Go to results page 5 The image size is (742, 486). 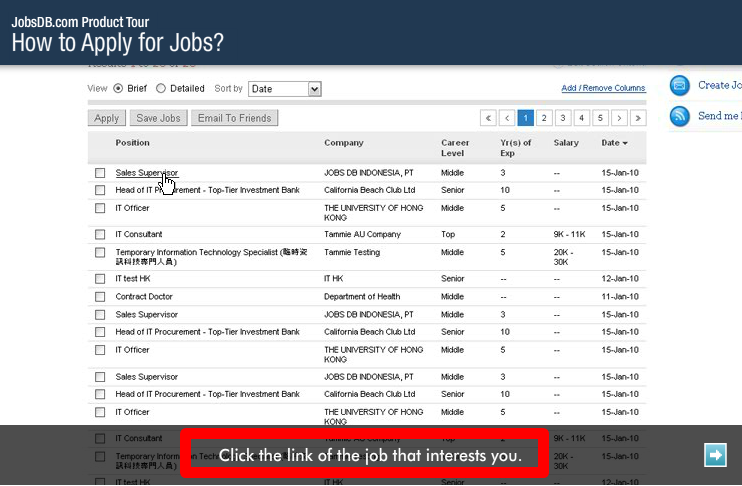click(x=601, y=118)
